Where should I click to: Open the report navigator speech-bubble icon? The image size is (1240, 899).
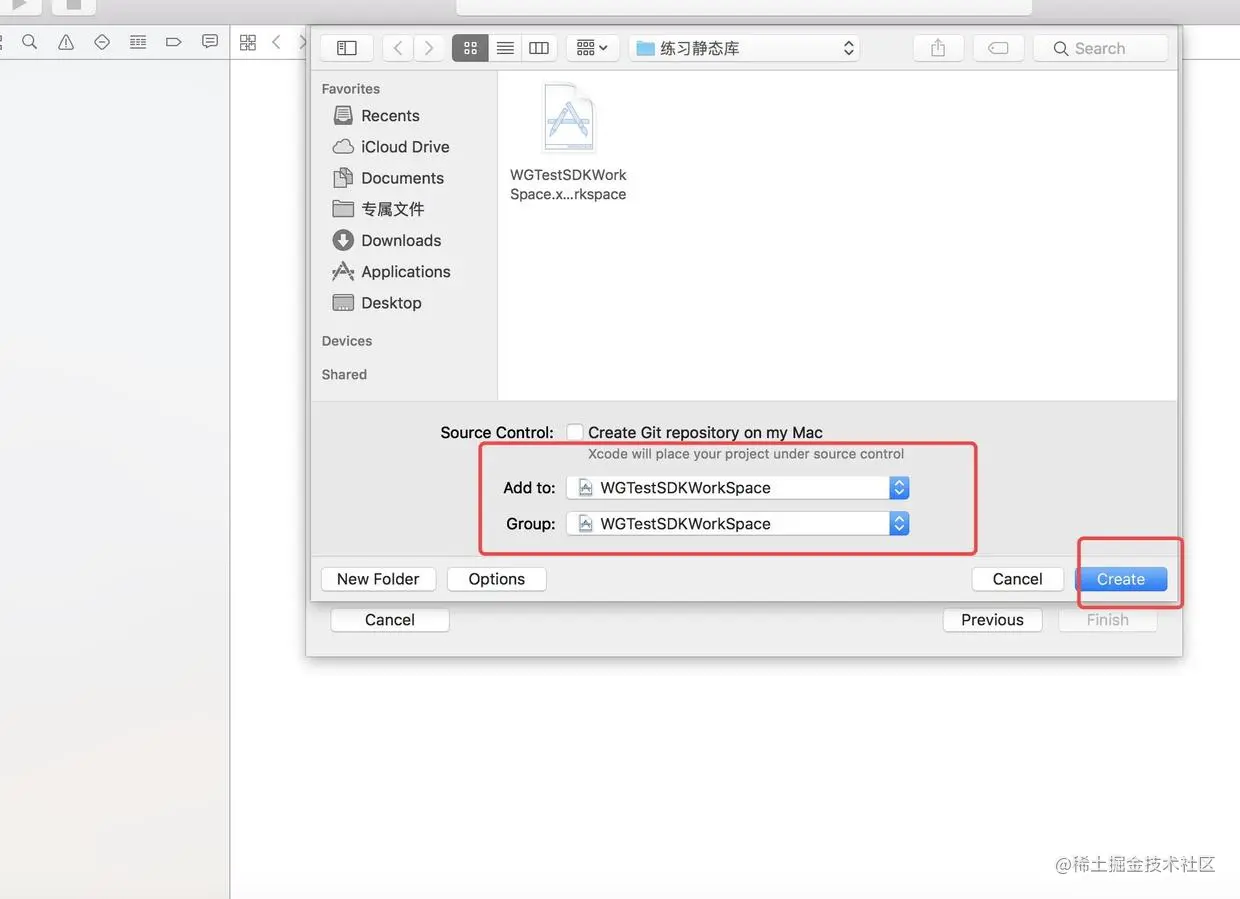(210, 42)
